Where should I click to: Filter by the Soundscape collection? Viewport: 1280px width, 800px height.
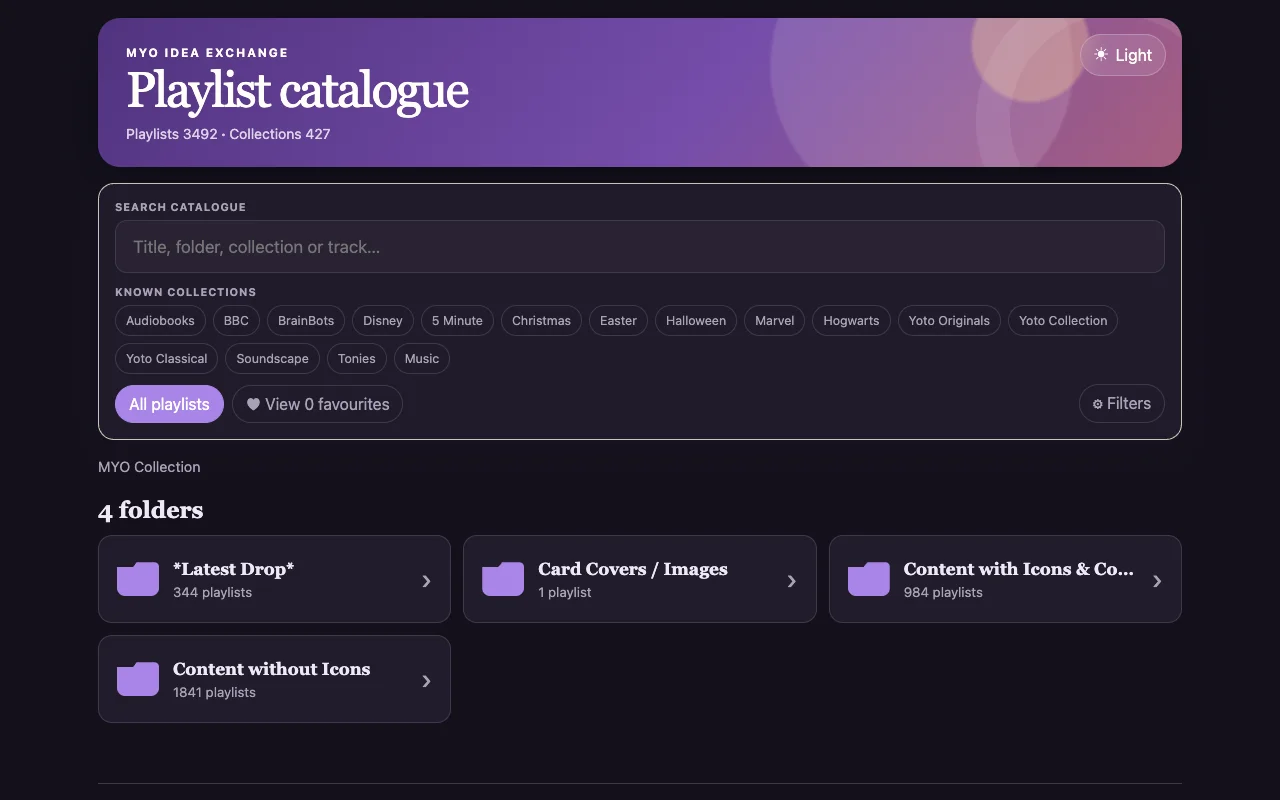click(272, 359)
